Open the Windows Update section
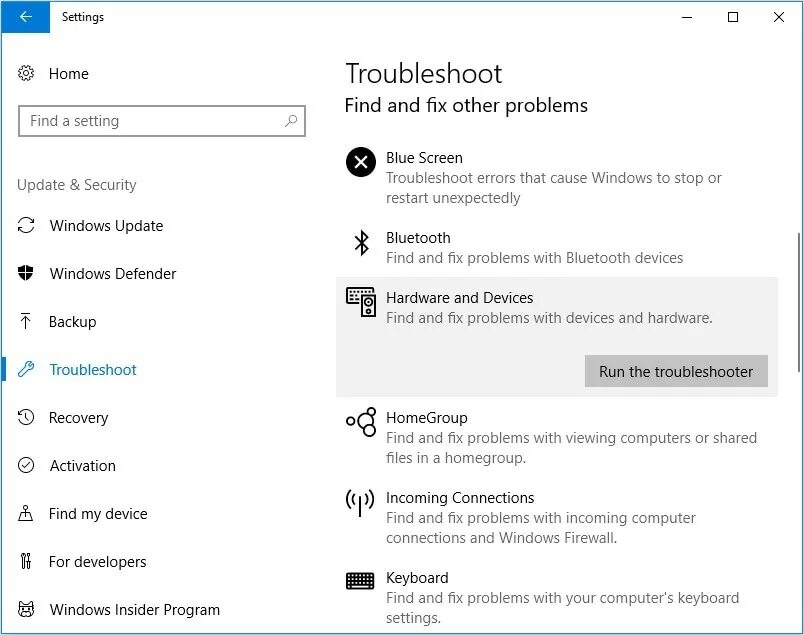This screenshot has height=635, width=804. point(106,226)
